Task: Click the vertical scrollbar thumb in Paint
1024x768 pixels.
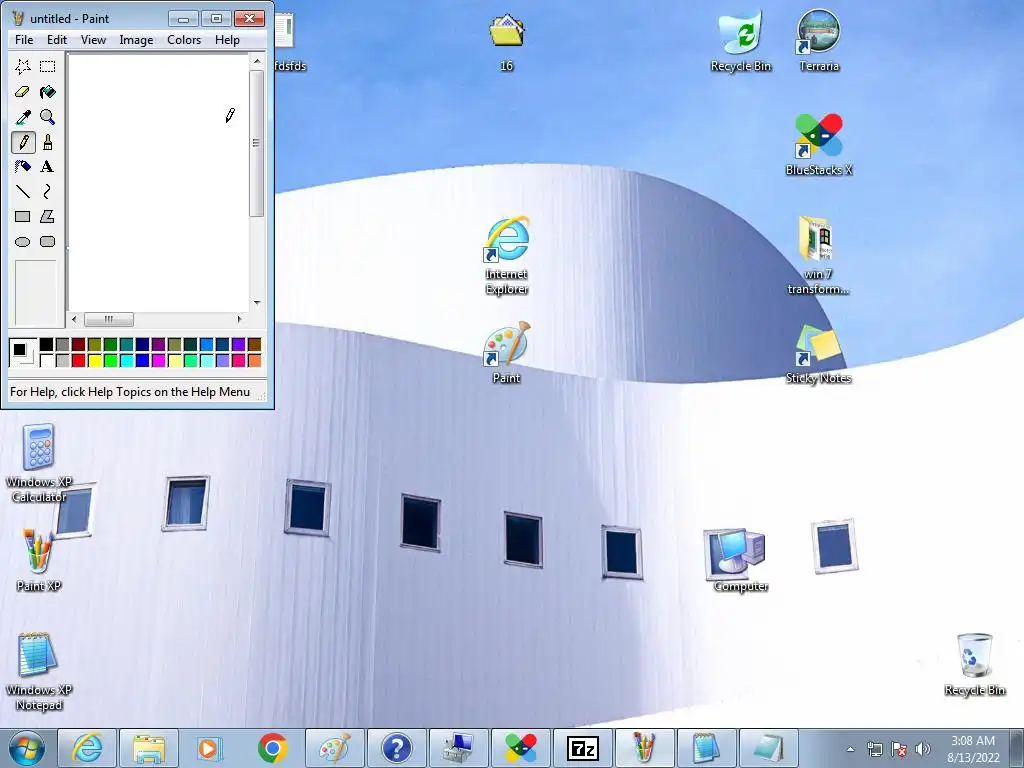Action: click(x=257, y=143)
